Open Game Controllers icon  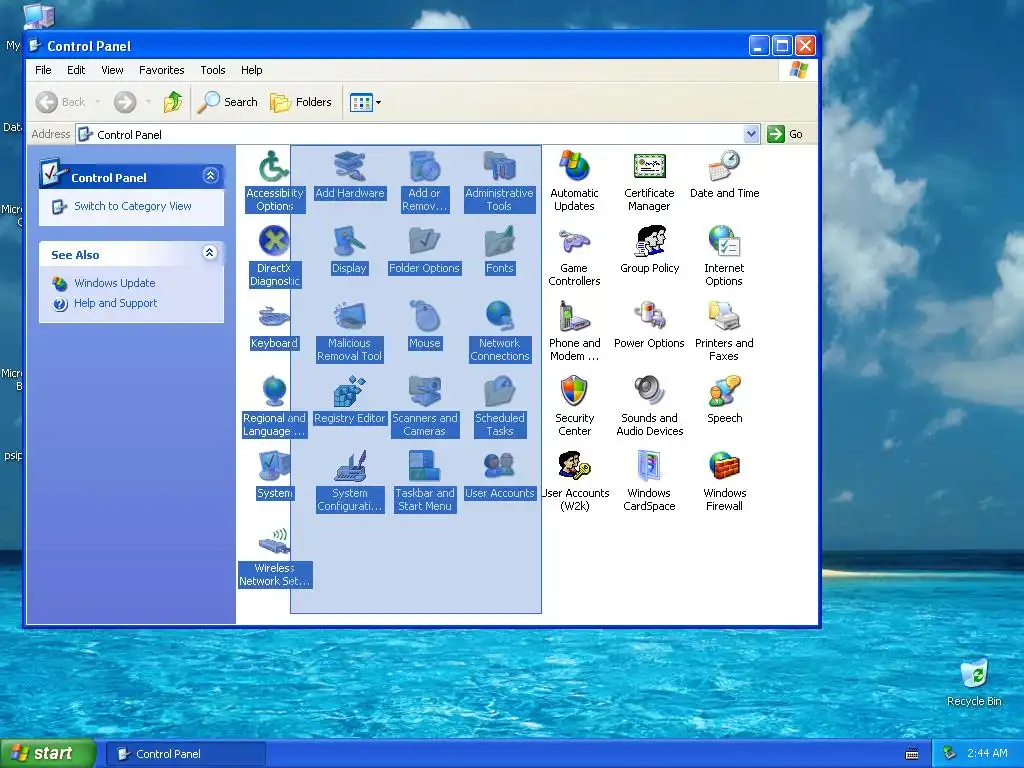pos(574,242)
